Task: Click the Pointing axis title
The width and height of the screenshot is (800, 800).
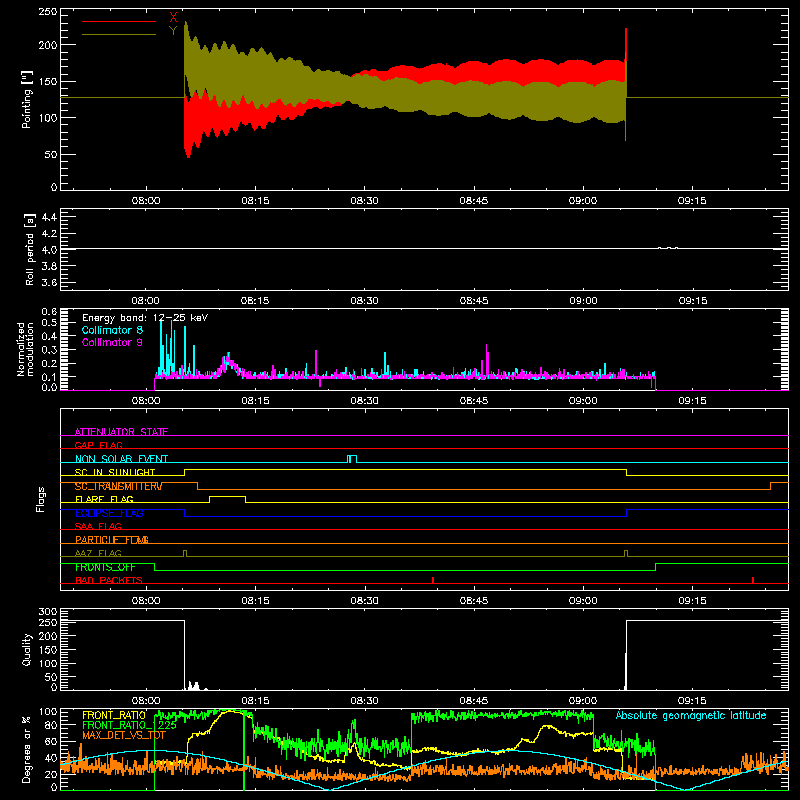Action: (x=27, y=99)
